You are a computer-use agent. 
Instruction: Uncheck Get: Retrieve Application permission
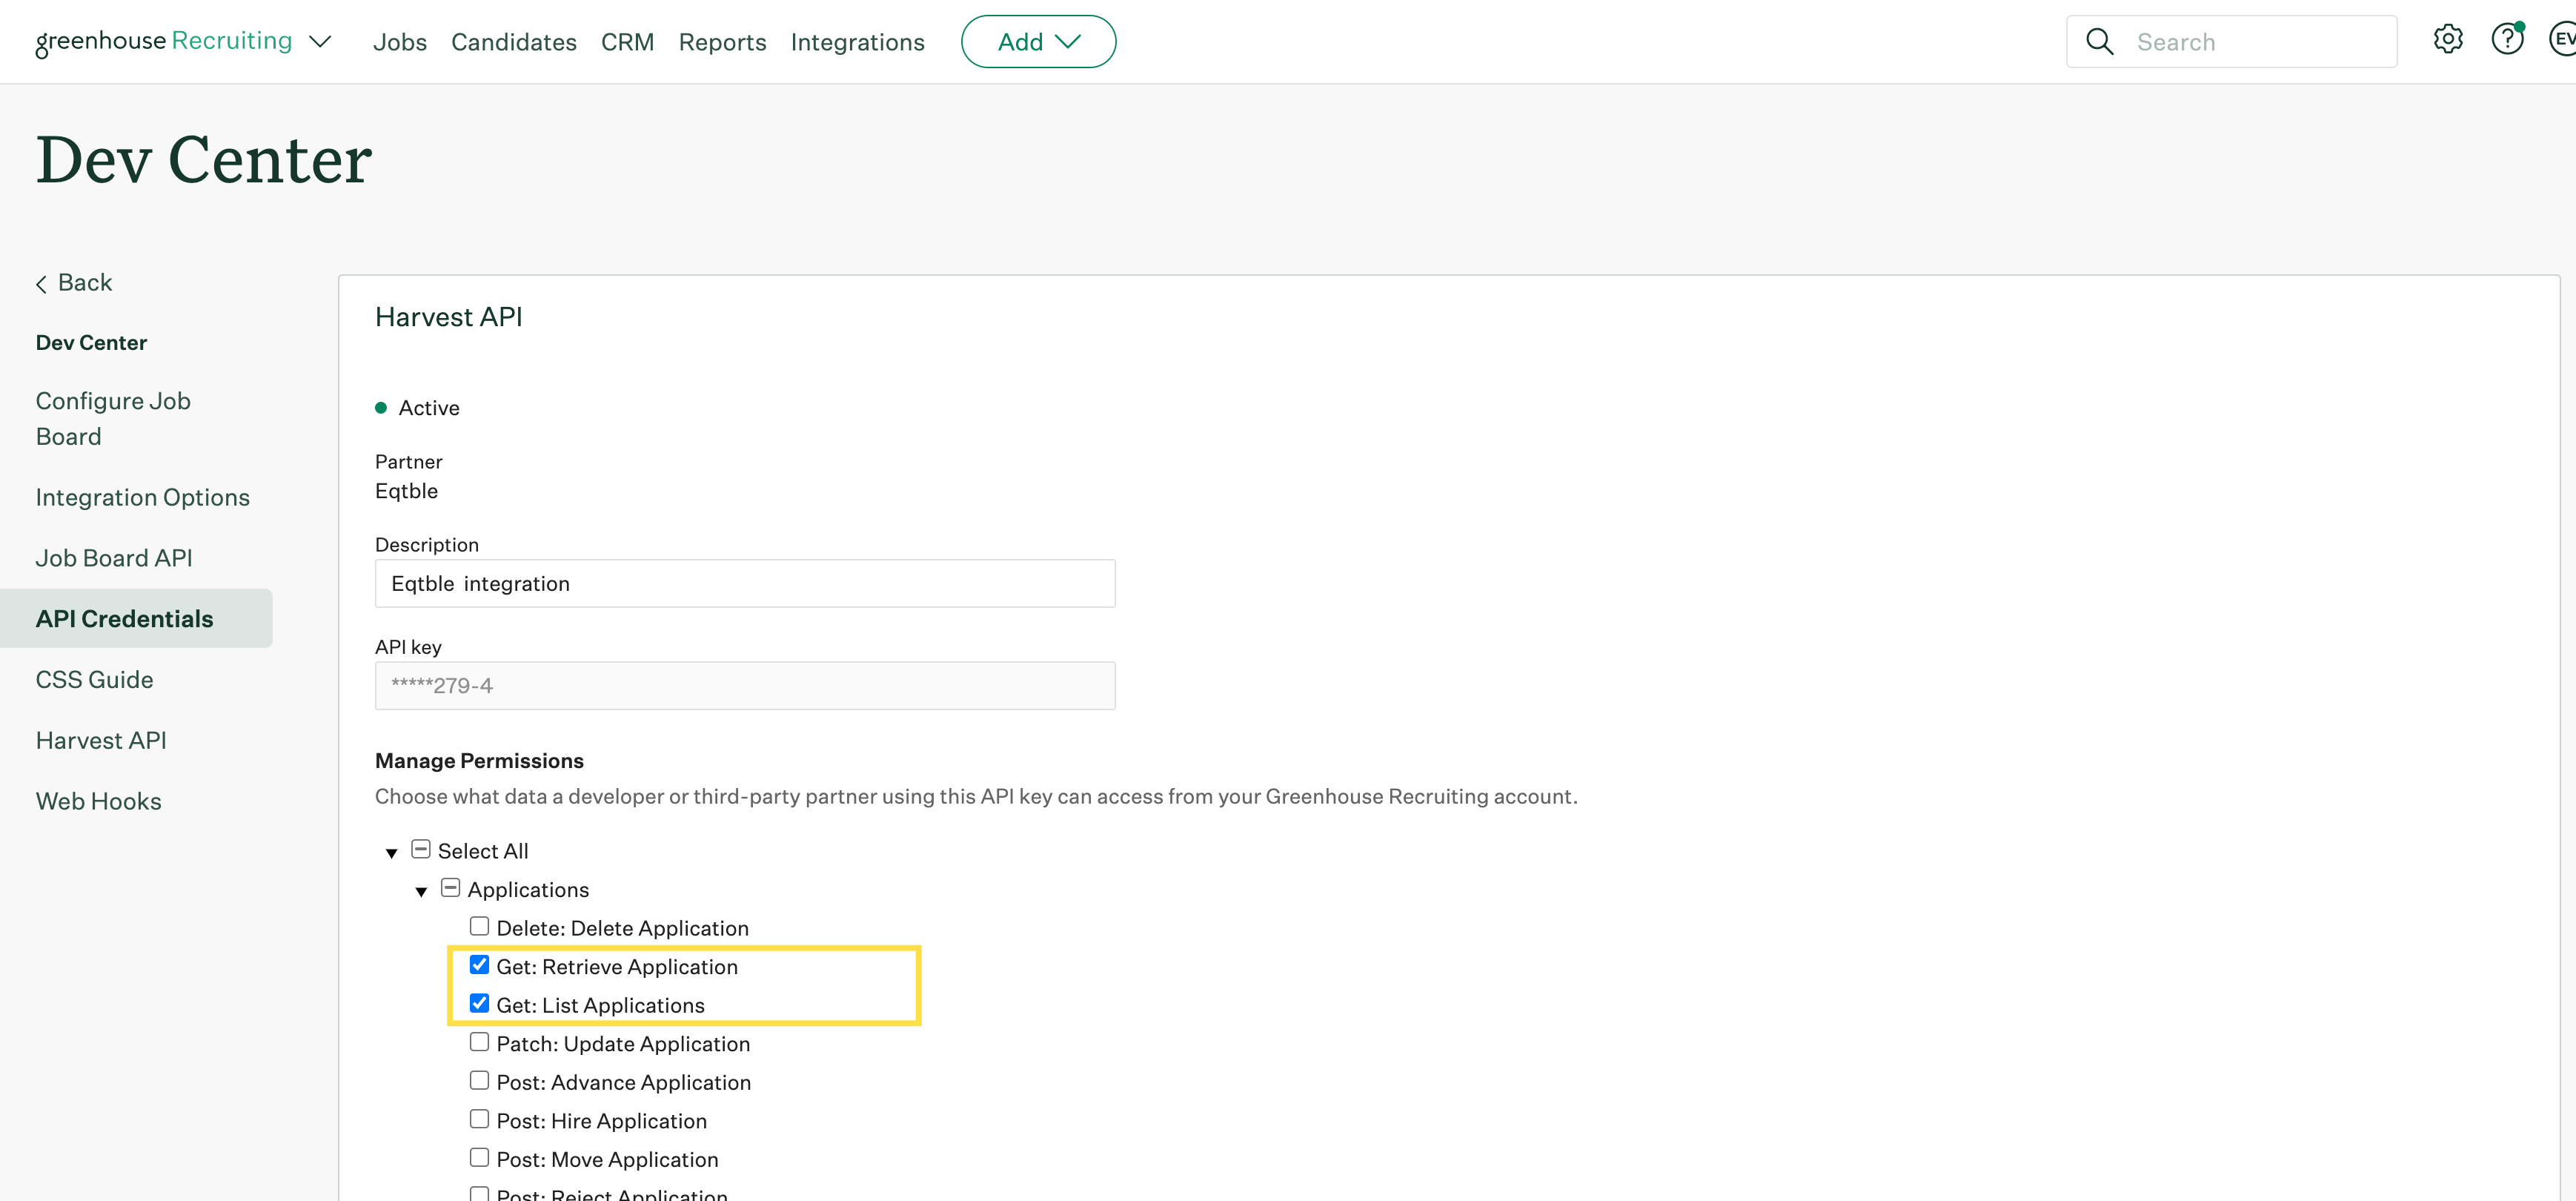pos(480,965)
